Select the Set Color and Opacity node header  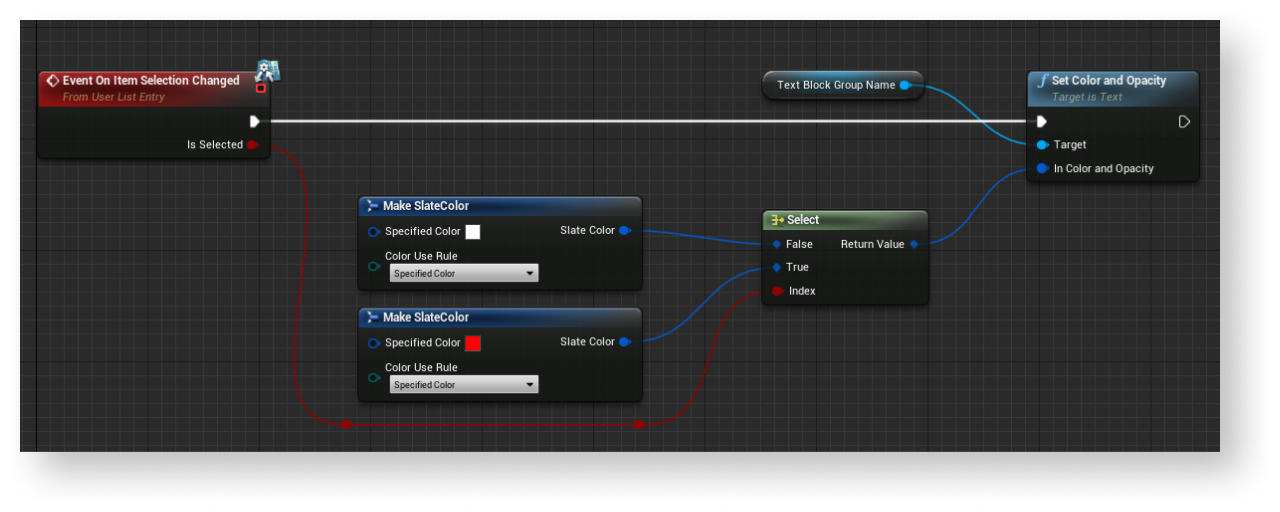[x=1108, y=81]
